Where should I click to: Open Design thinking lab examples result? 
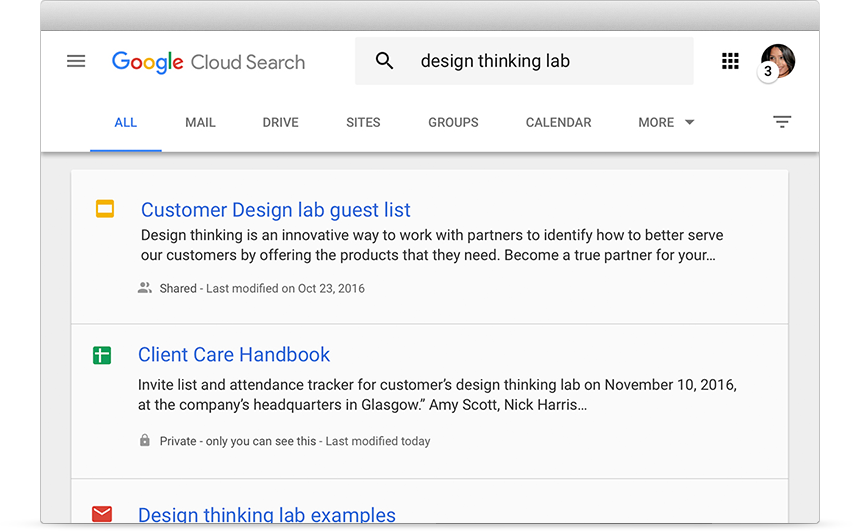266,515
